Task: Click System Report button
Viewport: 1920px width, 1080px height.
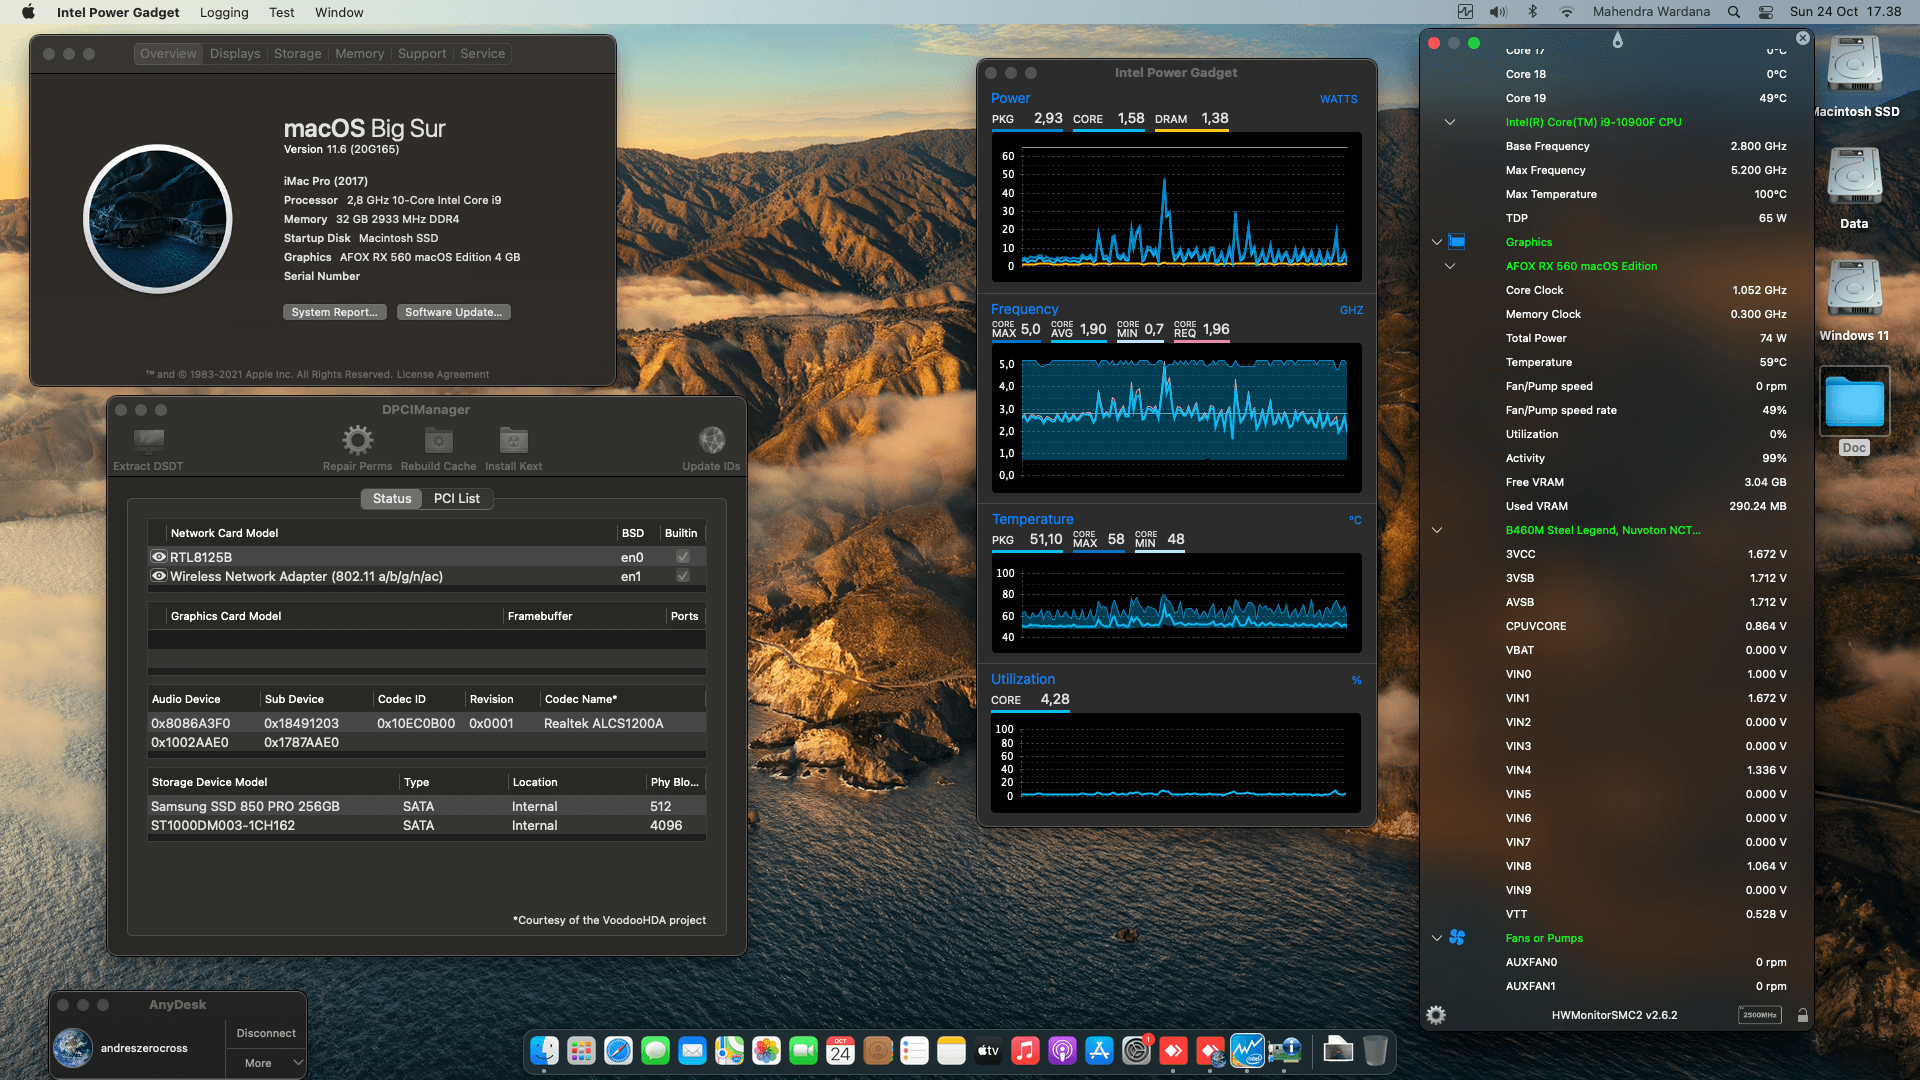Action: point(334,312)
